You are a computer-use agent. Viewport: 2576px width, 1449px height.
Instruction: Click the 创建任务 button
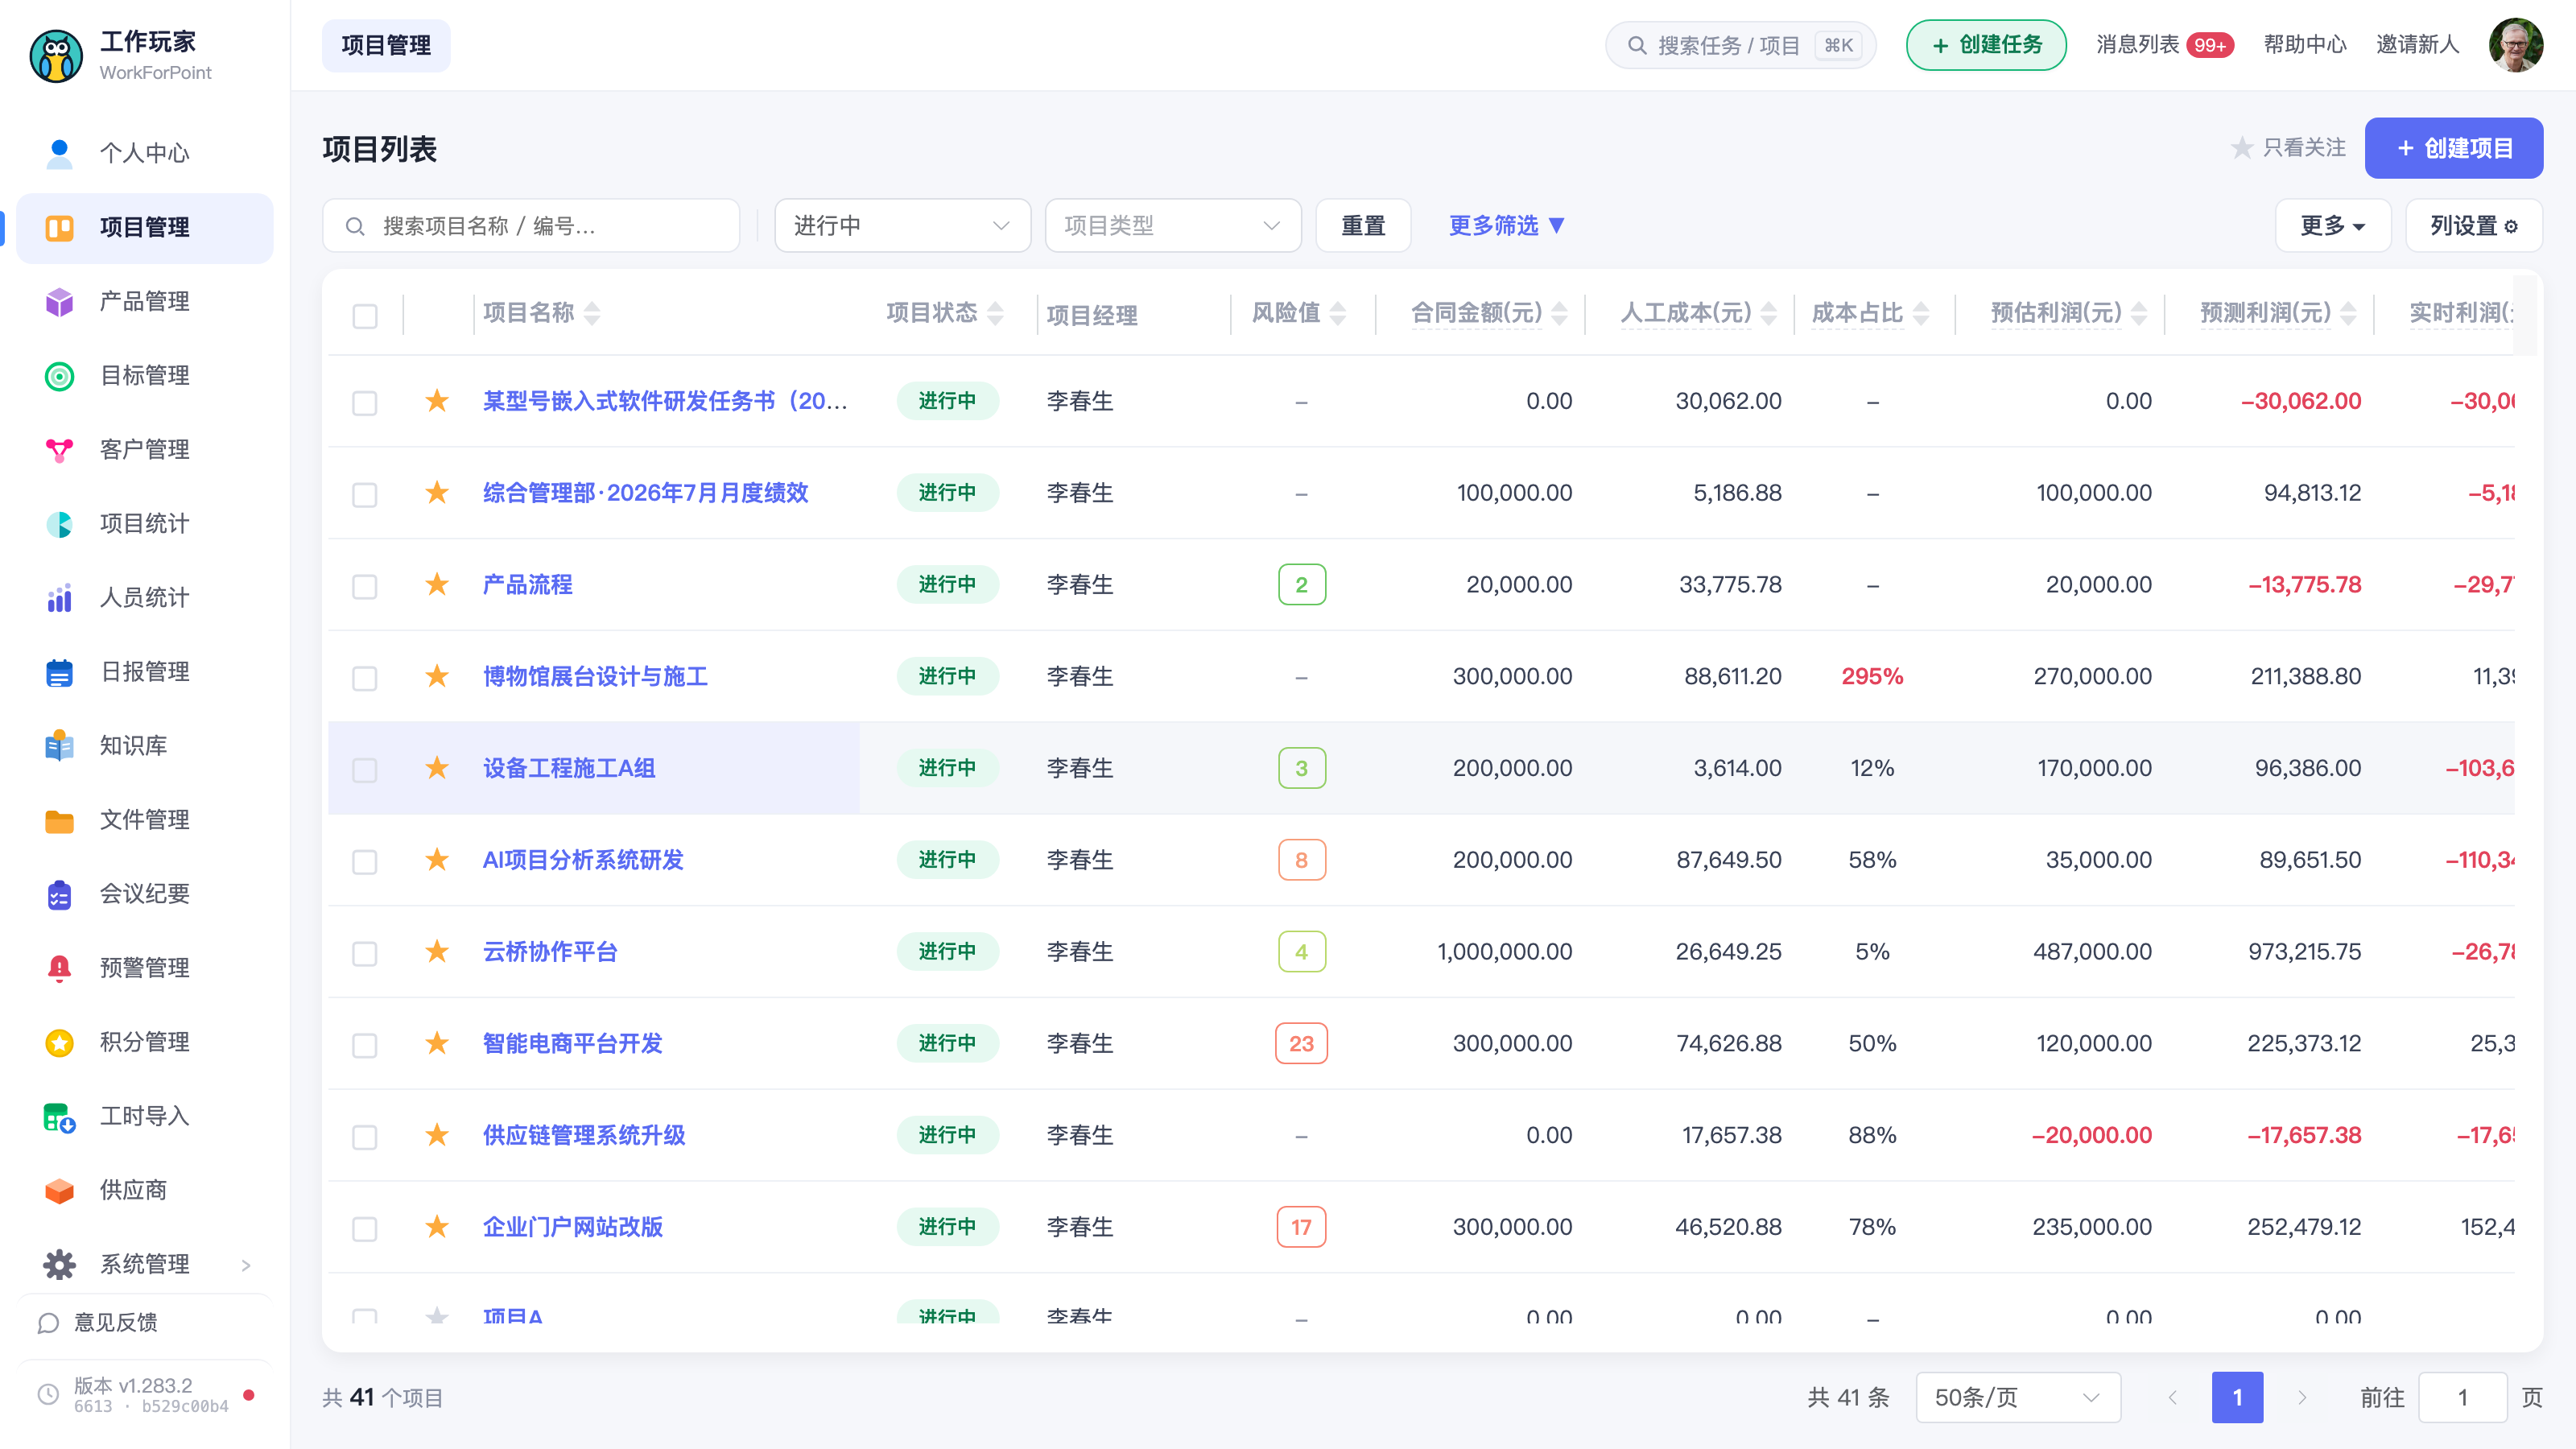pyautogui.click(x=1986, y=45)
